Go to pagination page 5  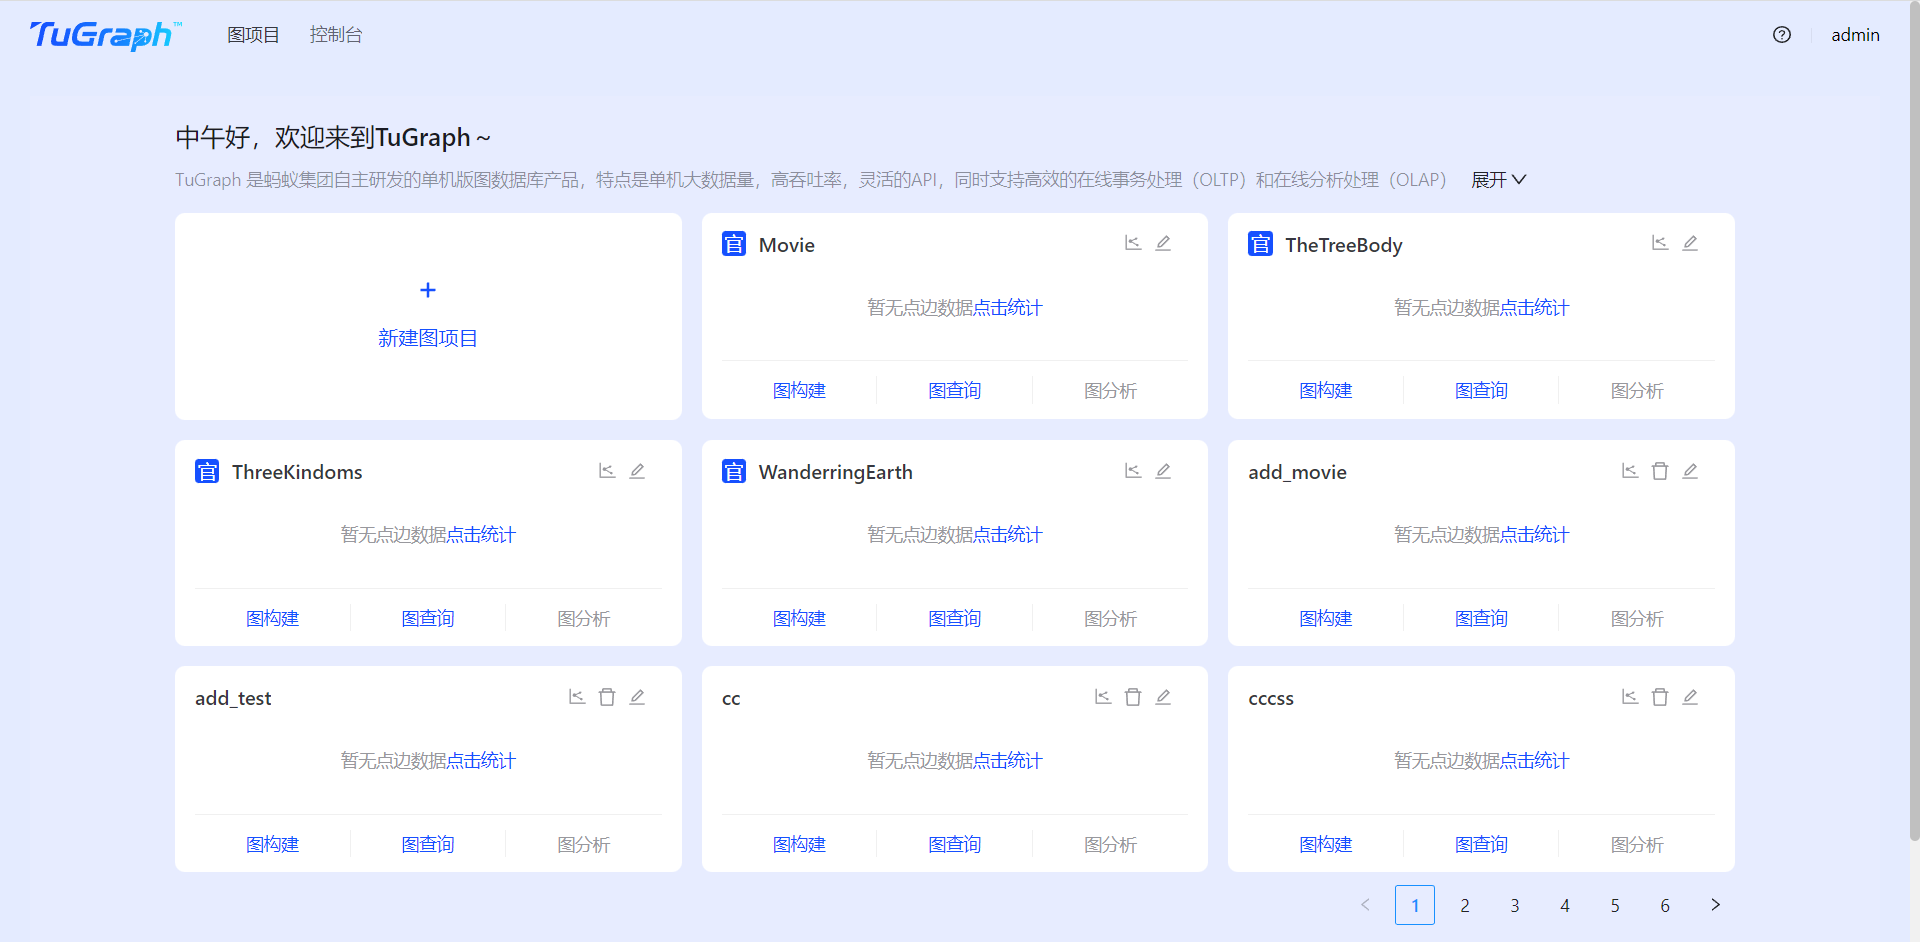coord(1615,905)
